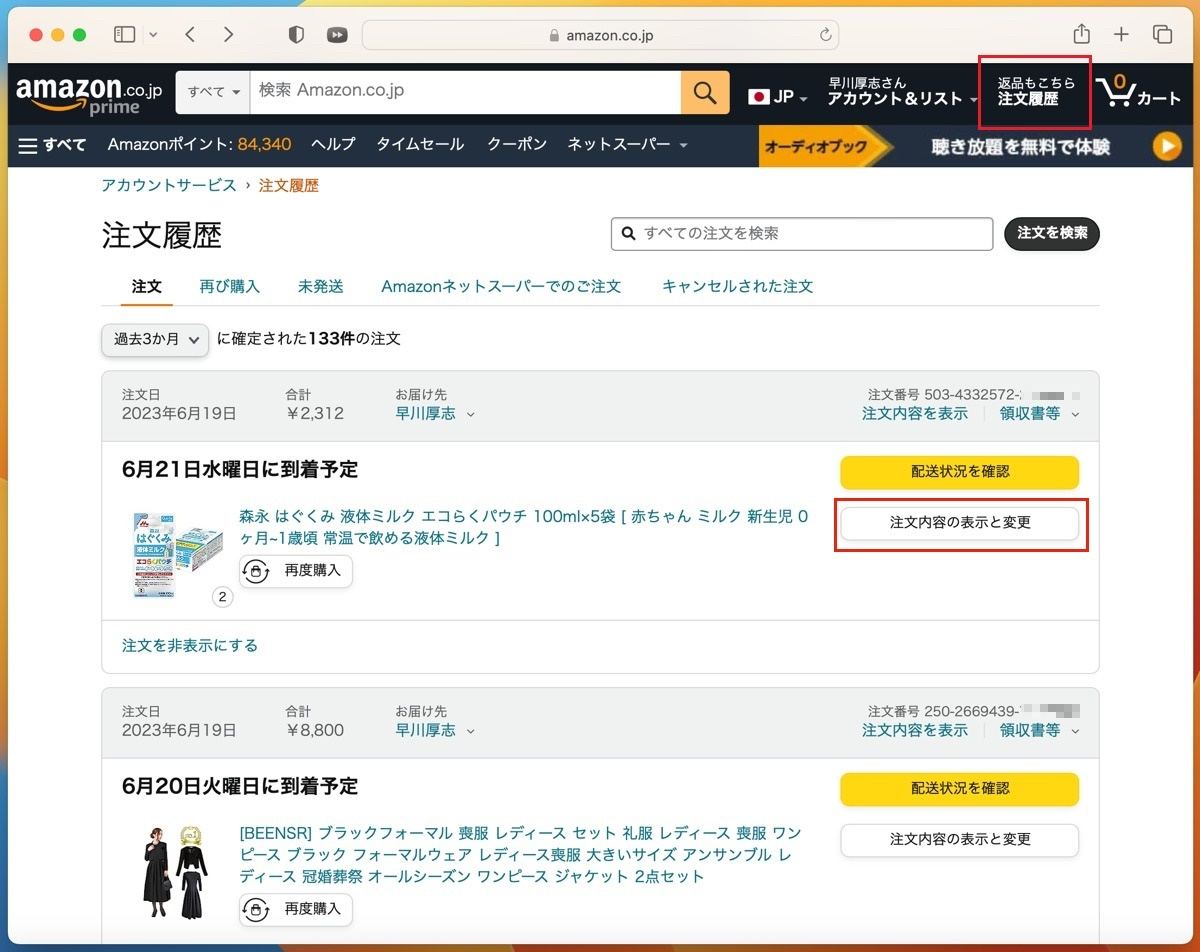1200x952 pixels.
Task: Open the privacy shield icon
Action: [x=296, y=34]
